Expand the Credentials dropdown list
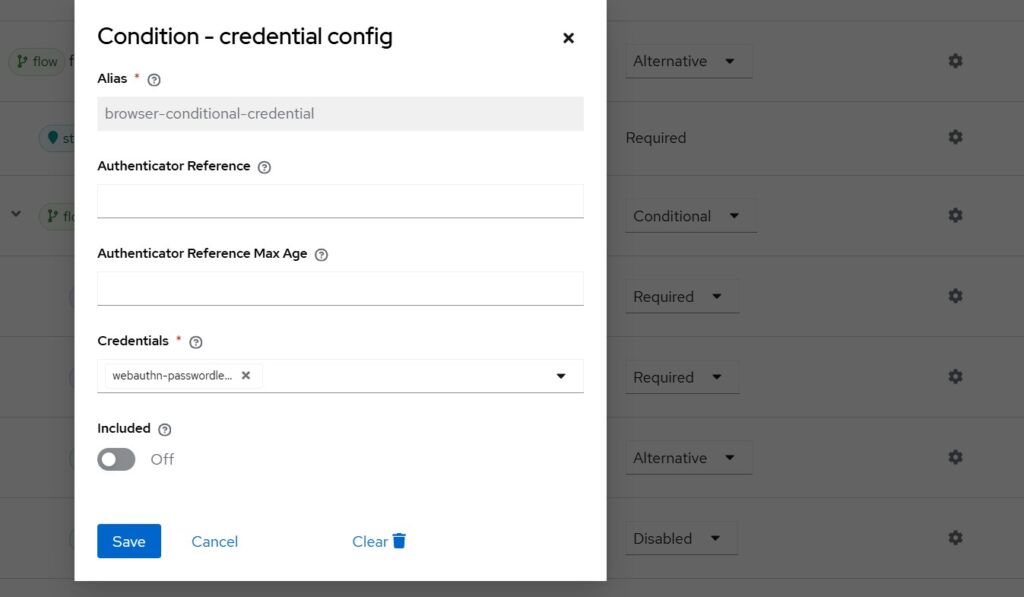This screenshot has height=597, width=1024. pyautogui.click(x=560, y=376)
